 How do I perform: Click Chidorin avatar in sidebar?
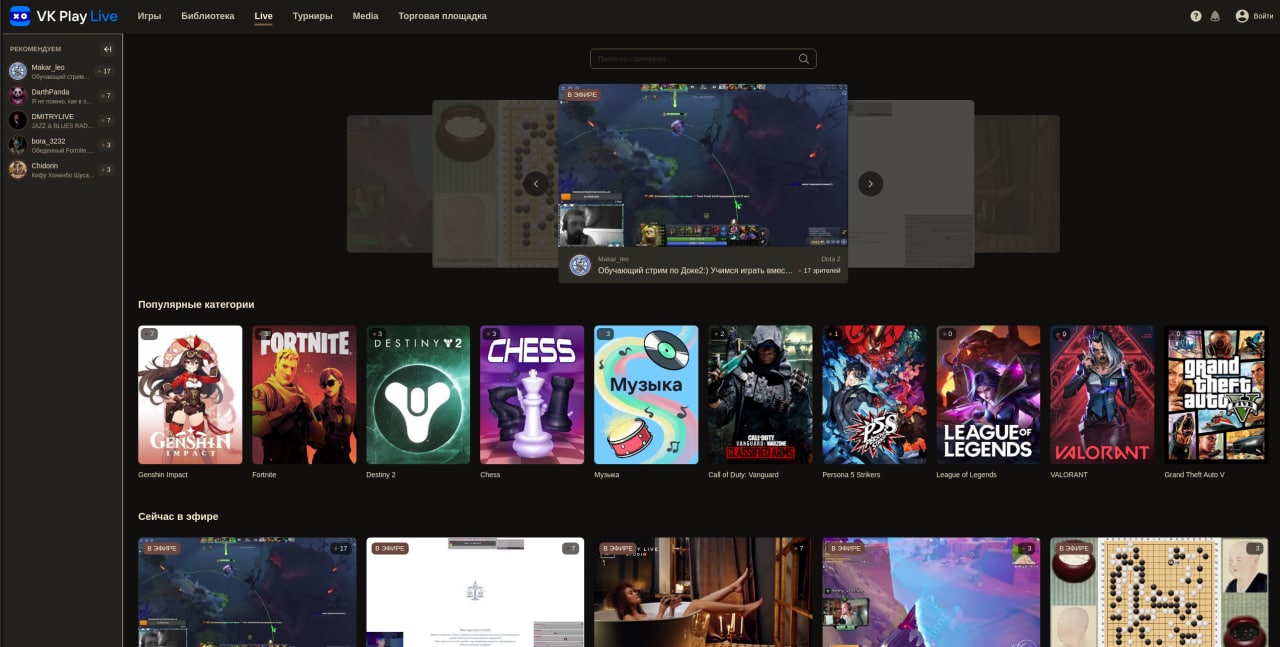pyautogui.click(x=18, y=169)
